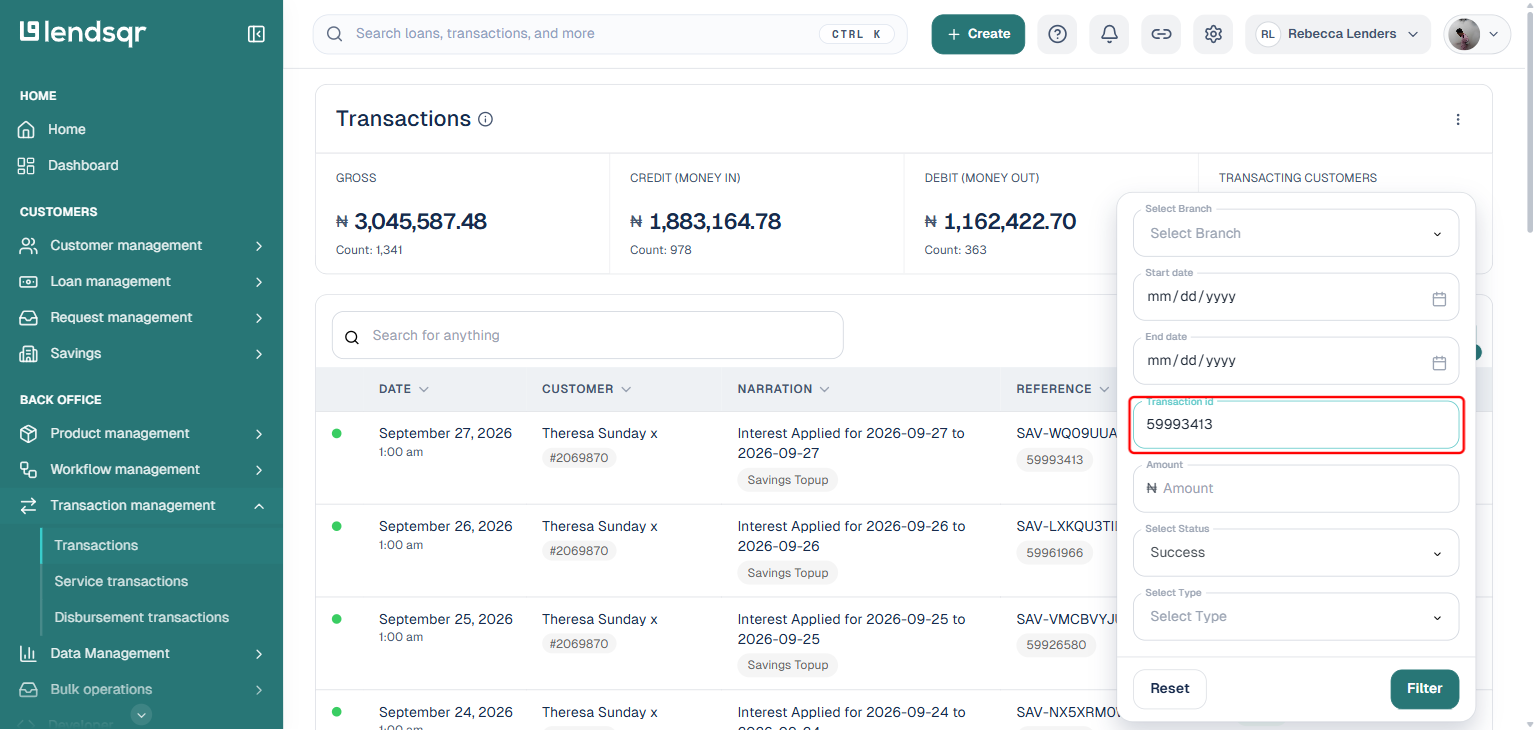The height and width of the screenshot is (730, 1535).
Task: Click Theresa Sunday x in September 27 row
Action: pyautogui.click(x=600, y=434)
